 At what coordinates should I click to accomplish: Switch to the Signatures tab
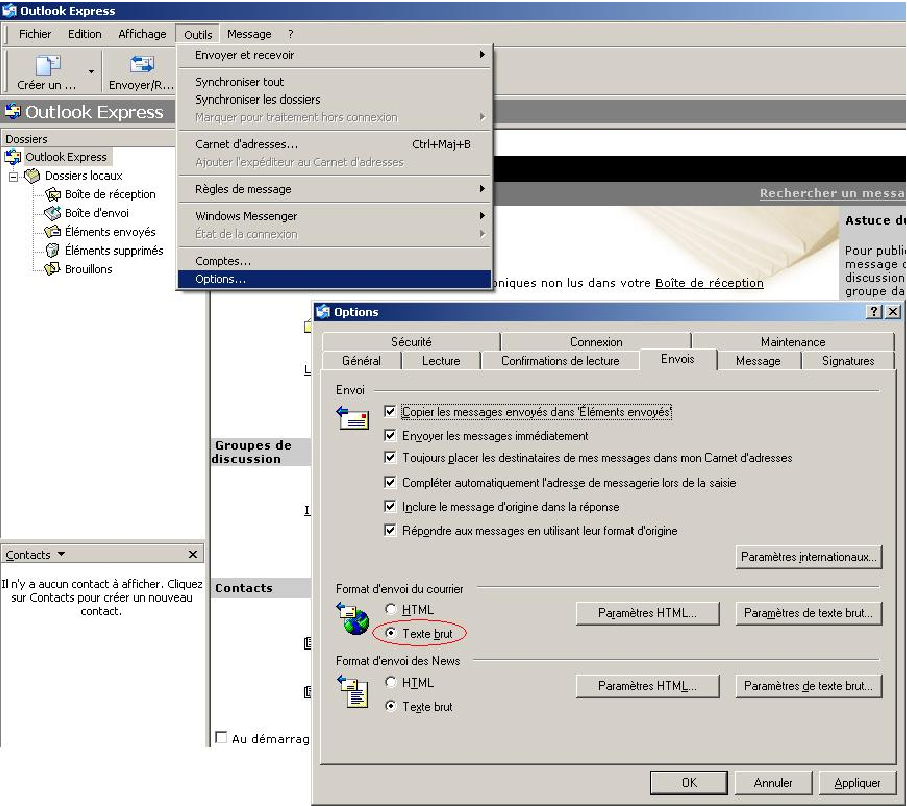(x=847, y=360)
